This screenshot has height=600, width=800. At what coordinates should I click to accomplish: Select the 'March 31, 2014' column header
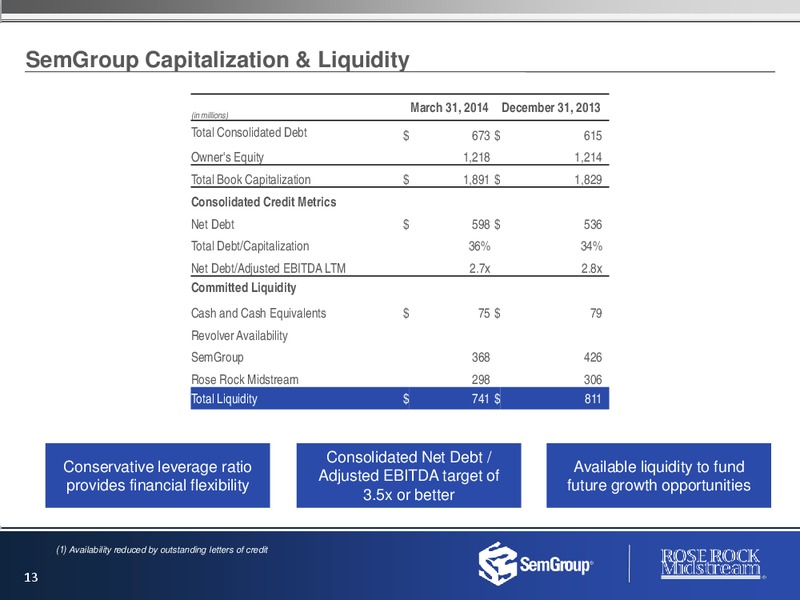click(x=449, y=108)
